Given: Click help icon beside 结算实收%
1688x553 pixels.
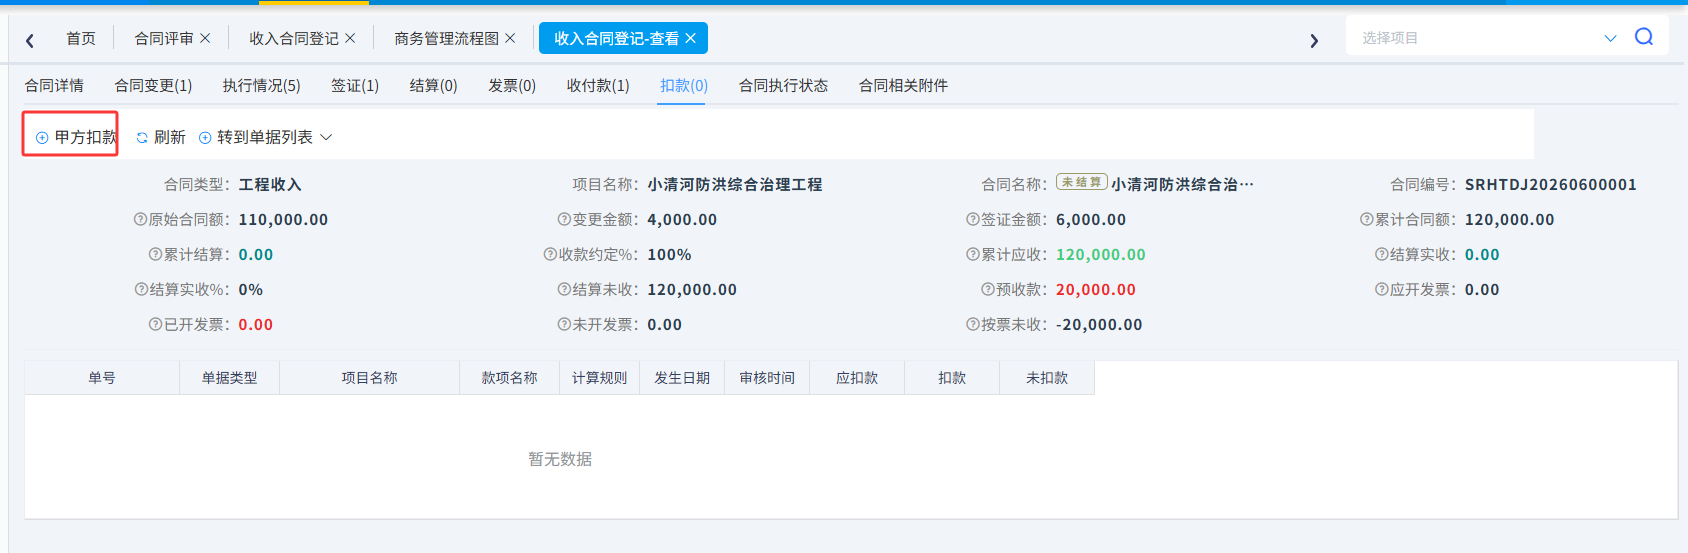Looking at the screenshot, I should [x=142, y=289].
